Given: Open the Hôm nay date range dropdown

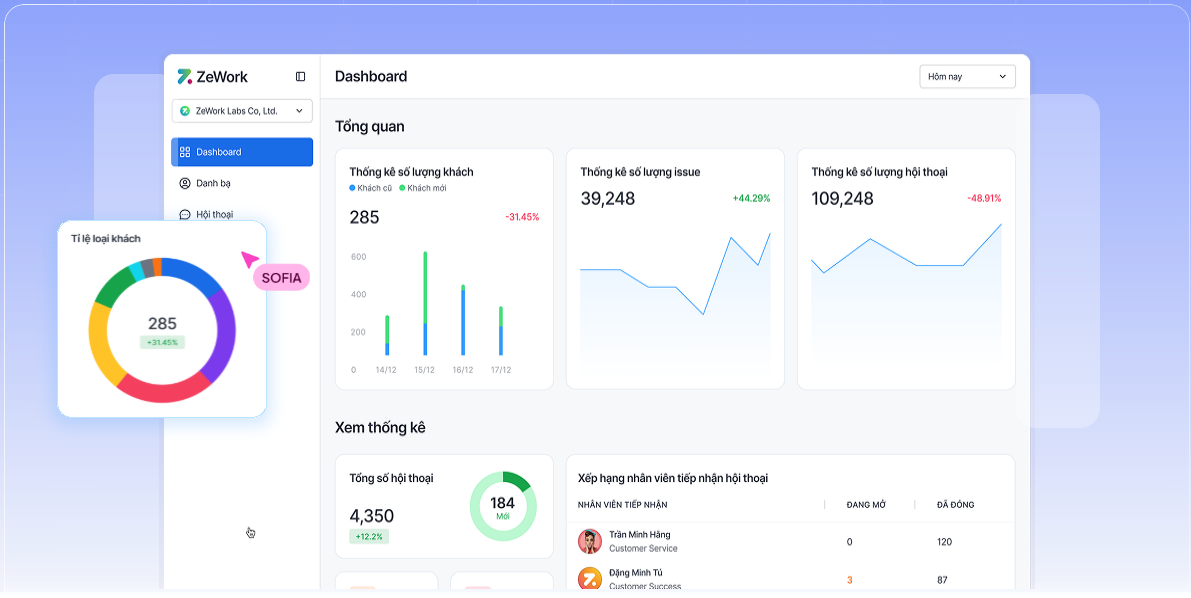Looking at the screenshot, I should [x=967, y=77].
